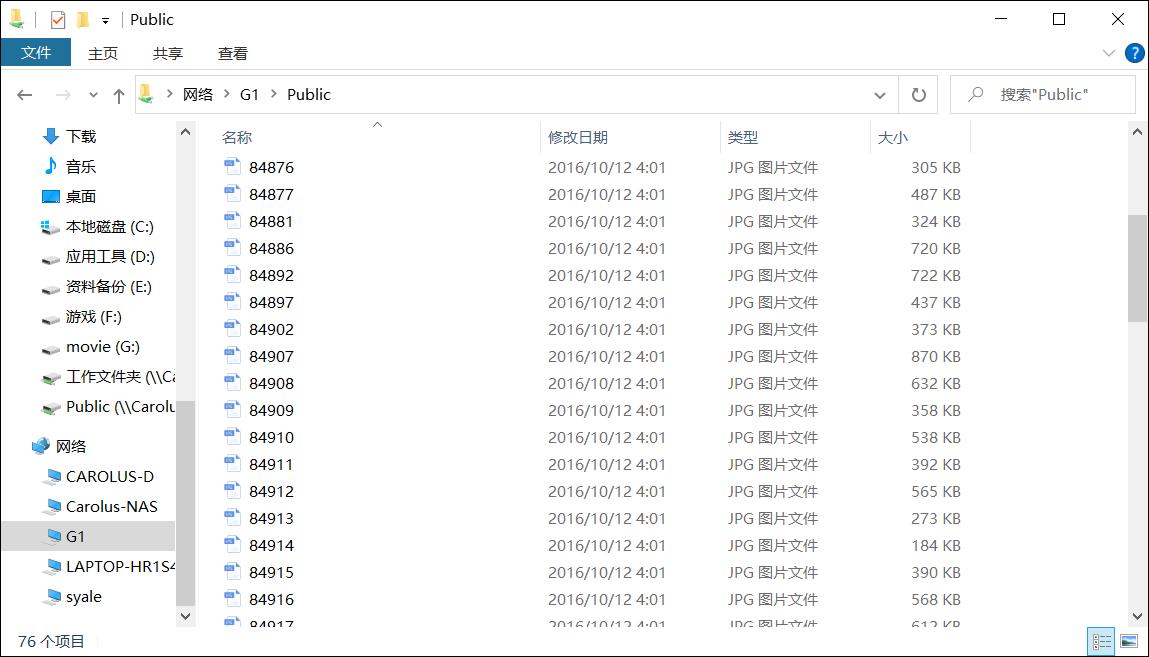Click Public in the address breadcrumb
Image resolution: width=1149 pixels, height=657 pixels.
point(309,94)
